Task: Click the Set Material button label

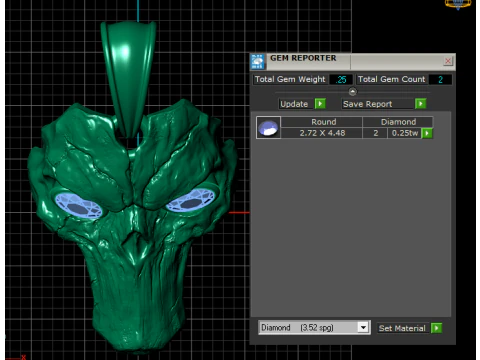Action: tap(402, 328)
